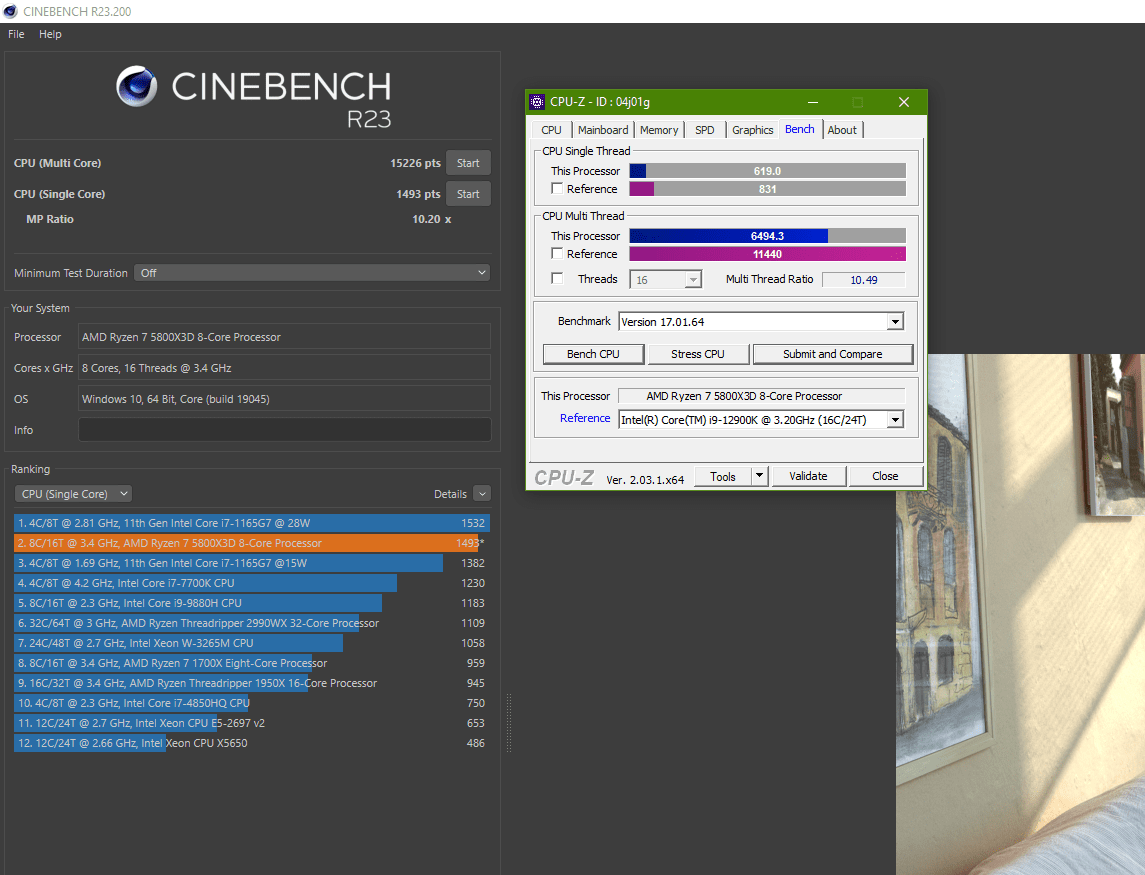Click the Multi Thread Ratio value 10.49
The height and width of the screenshot is (875, 1145).
[864, 280]
